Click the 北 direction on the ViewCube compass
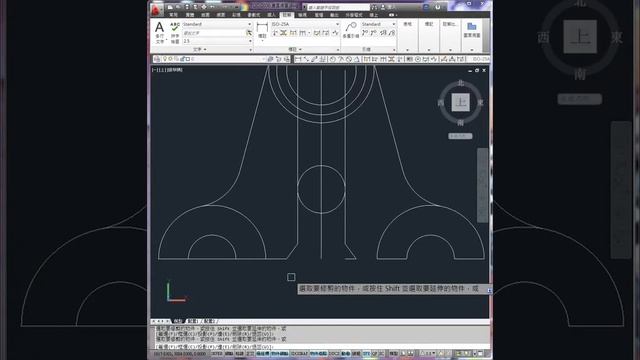The width and height of the screenshot is (640, 360). [461, 83]
